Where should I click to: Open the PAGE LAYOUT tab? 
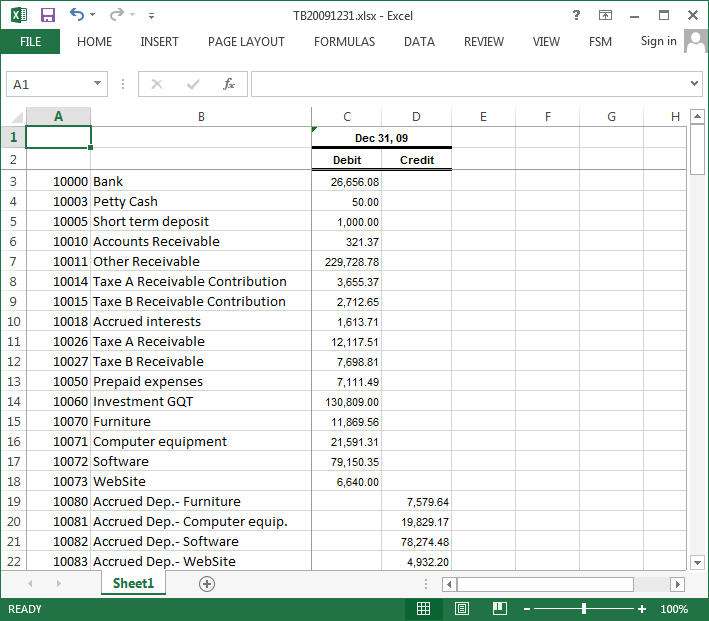[246, 42]
